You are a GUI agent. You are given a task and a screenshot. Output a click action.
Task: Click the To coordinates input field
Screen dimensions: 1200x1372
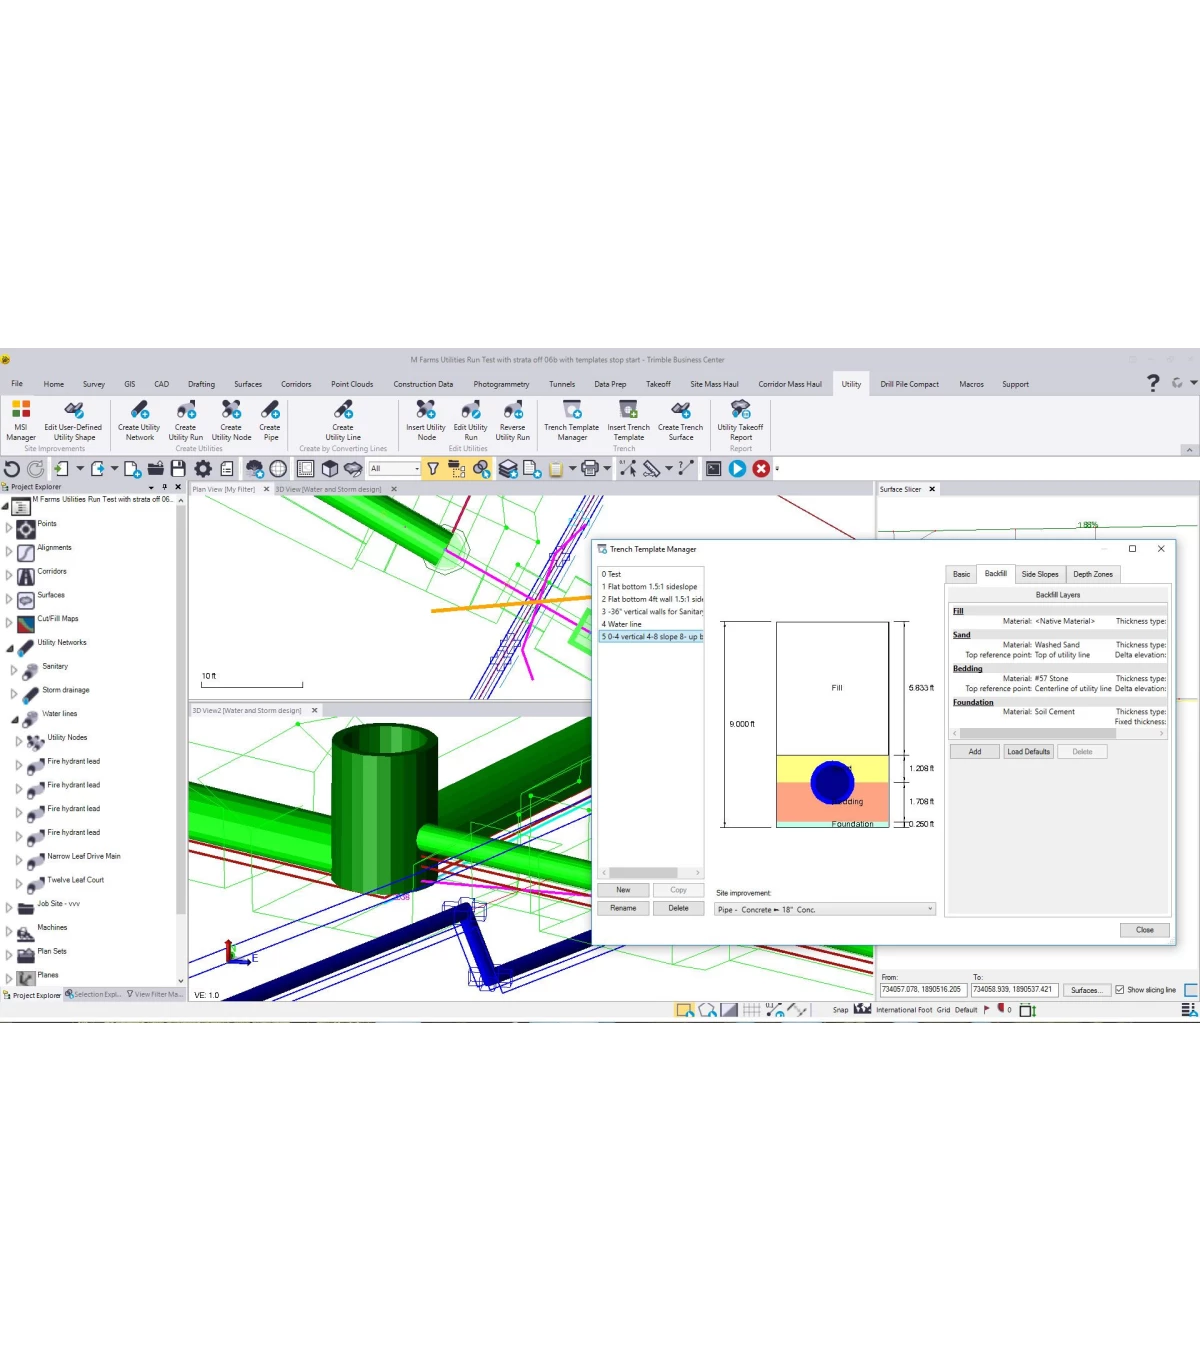click(x=1014, y=990)
